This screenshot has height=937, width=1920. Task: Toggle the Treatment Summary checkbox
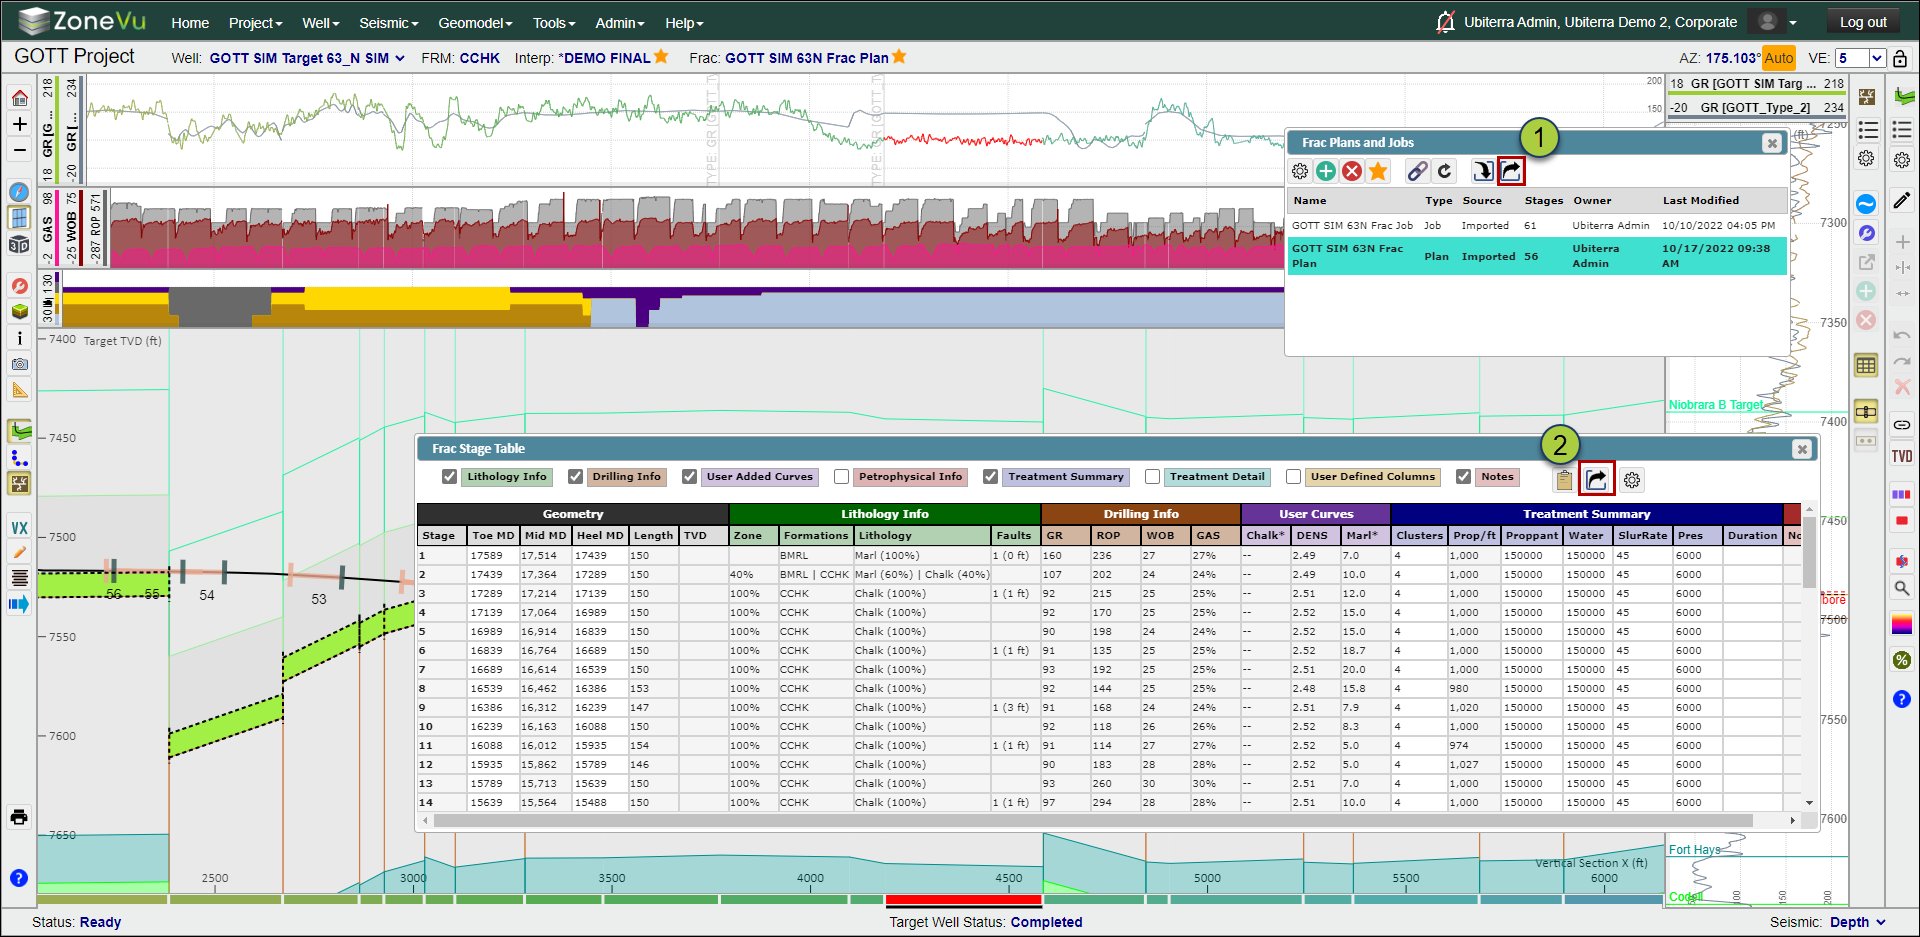point(990,477)
